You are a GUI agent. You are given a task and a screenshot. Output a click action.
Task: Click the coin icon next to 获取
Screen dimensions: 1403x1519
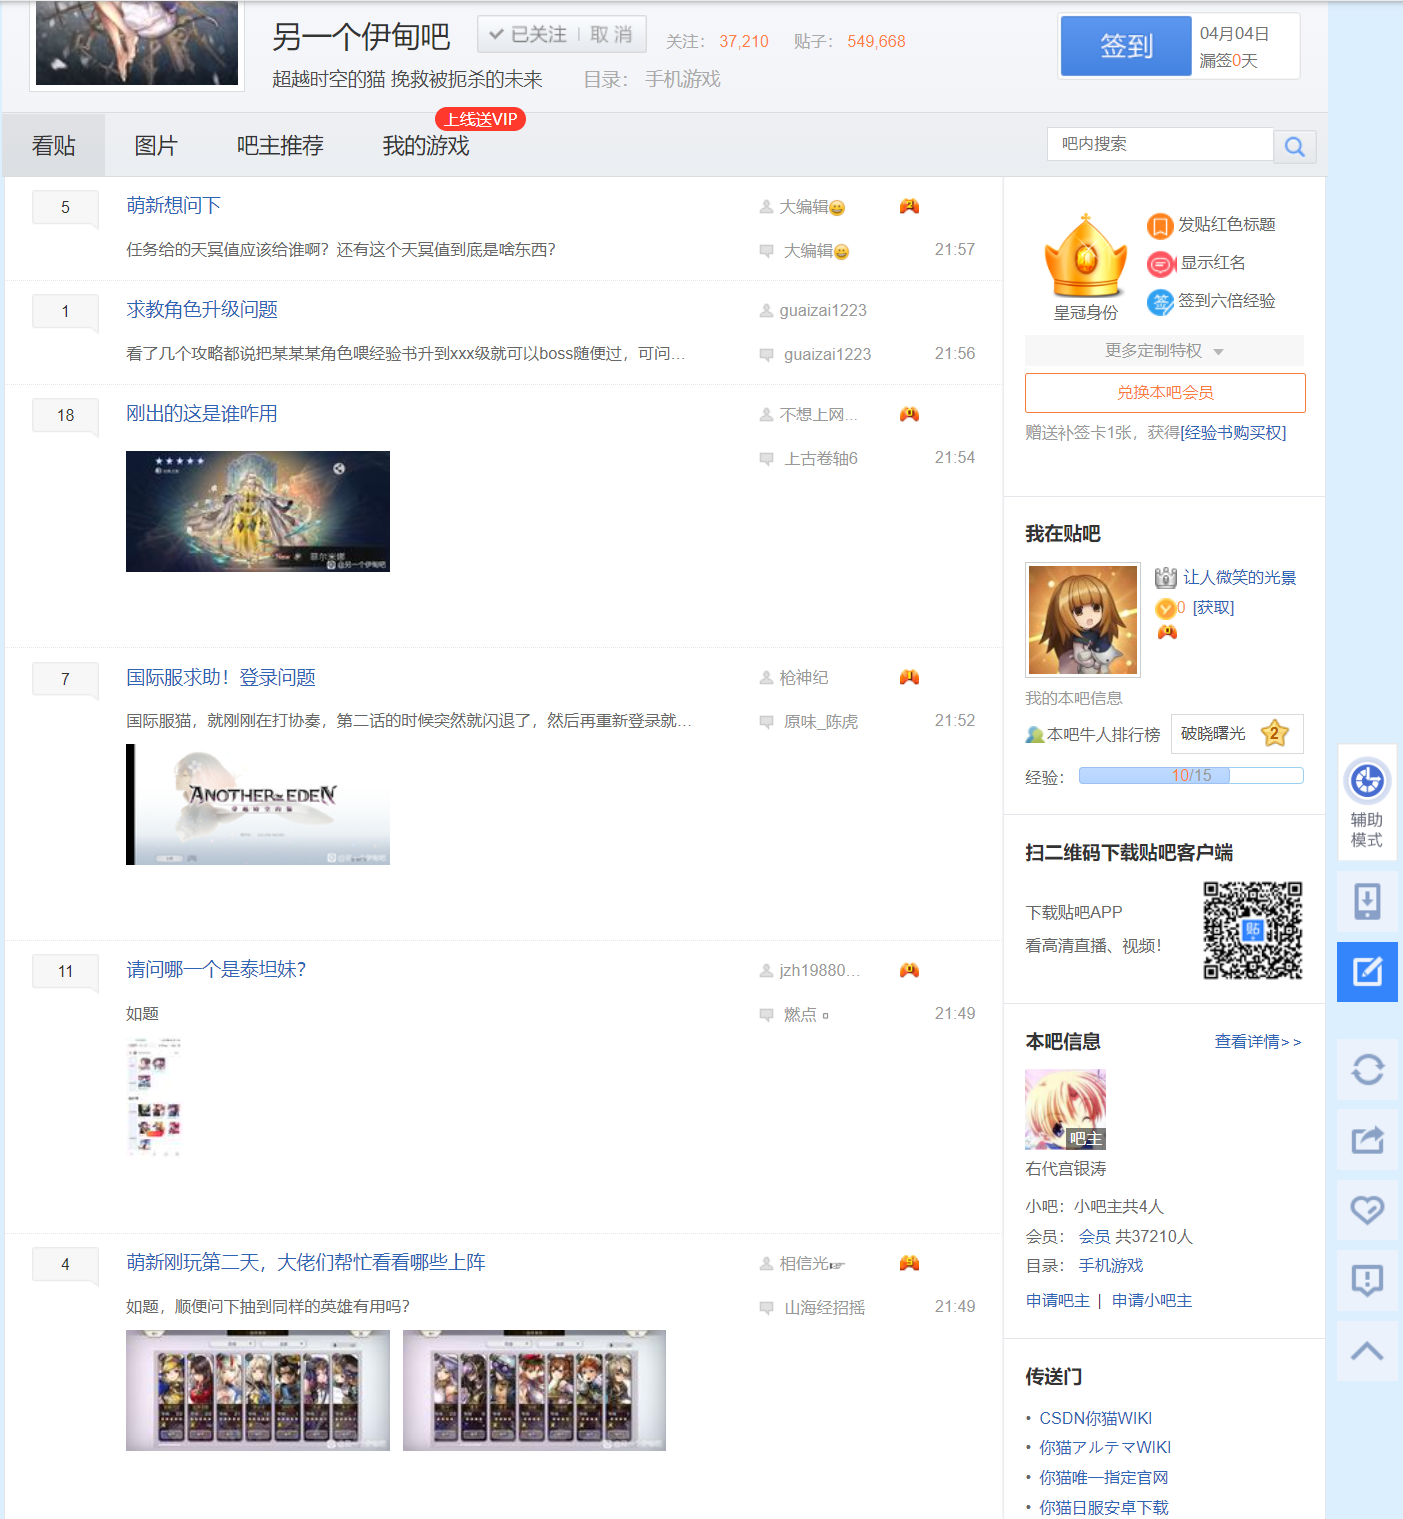[1165, 608]
